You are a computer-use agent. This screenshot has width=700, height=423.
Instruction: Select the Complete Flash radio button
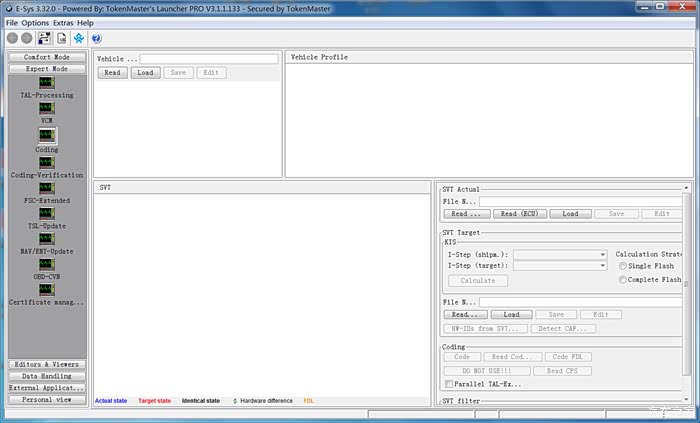(x=622, y=280)
